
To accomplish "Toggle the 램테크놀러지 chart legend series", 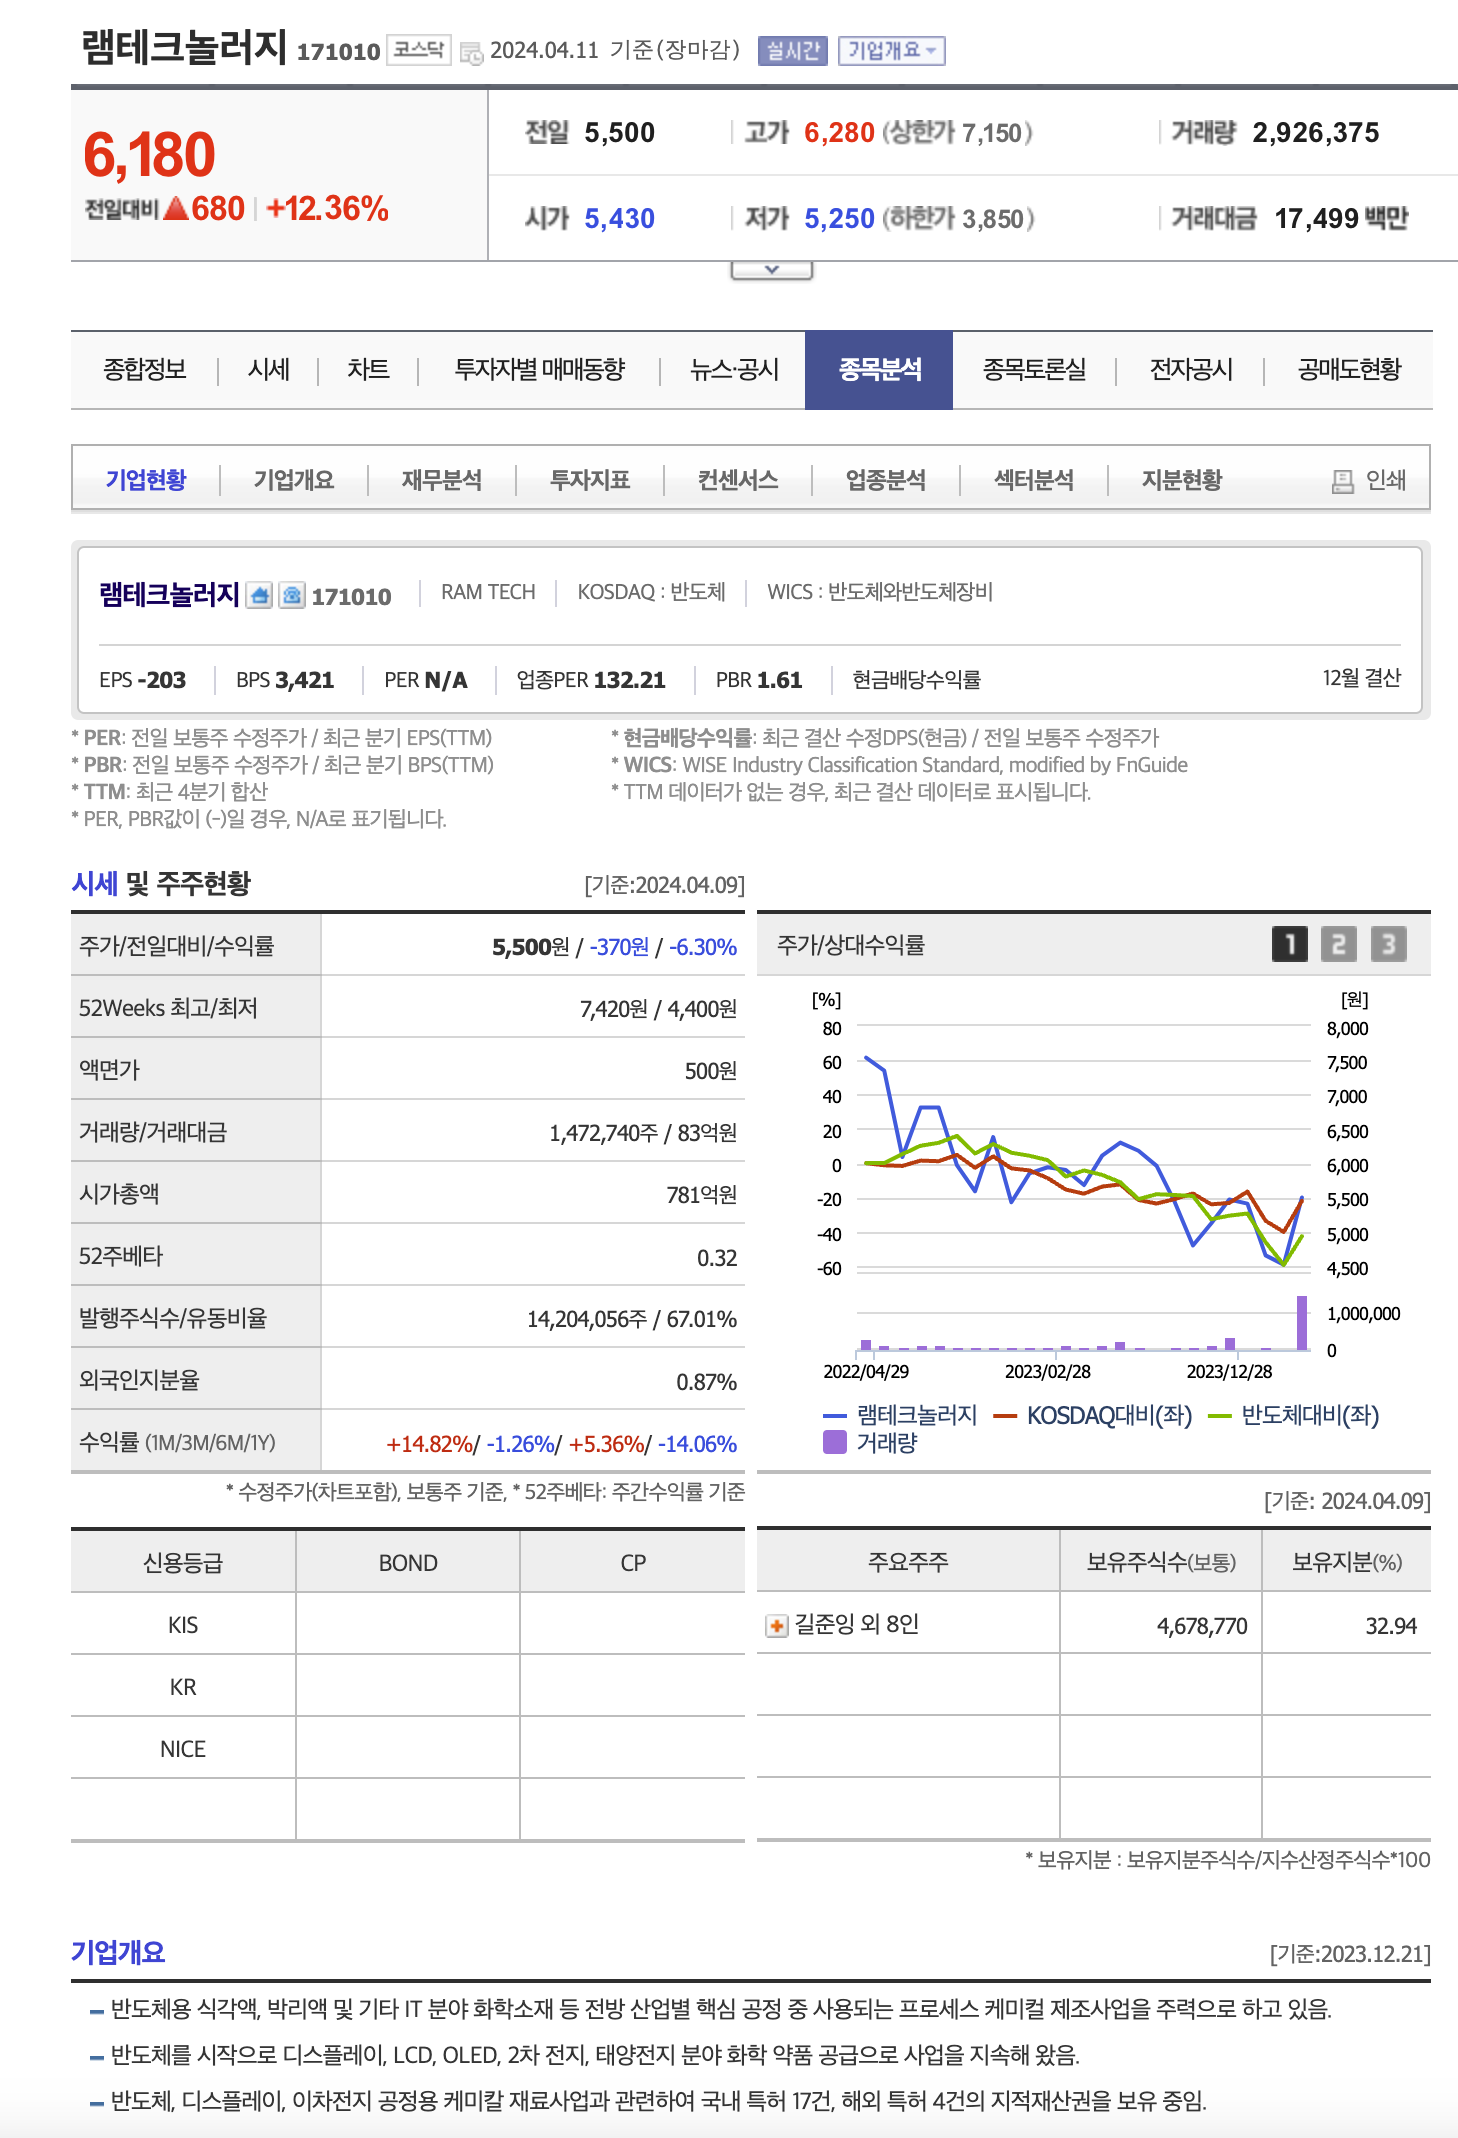I will tap(900, 1415).
